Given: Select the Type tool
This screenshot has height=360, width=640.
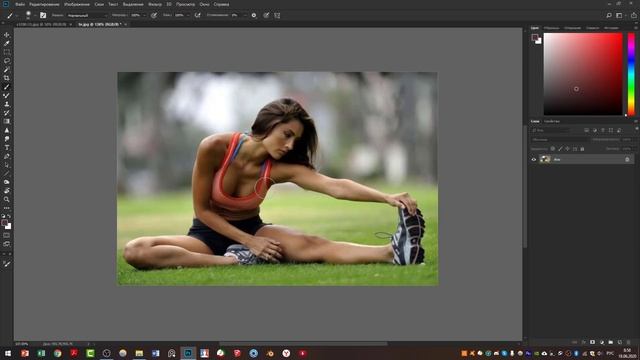Looking at the screenshot, I should coord(7,148).
